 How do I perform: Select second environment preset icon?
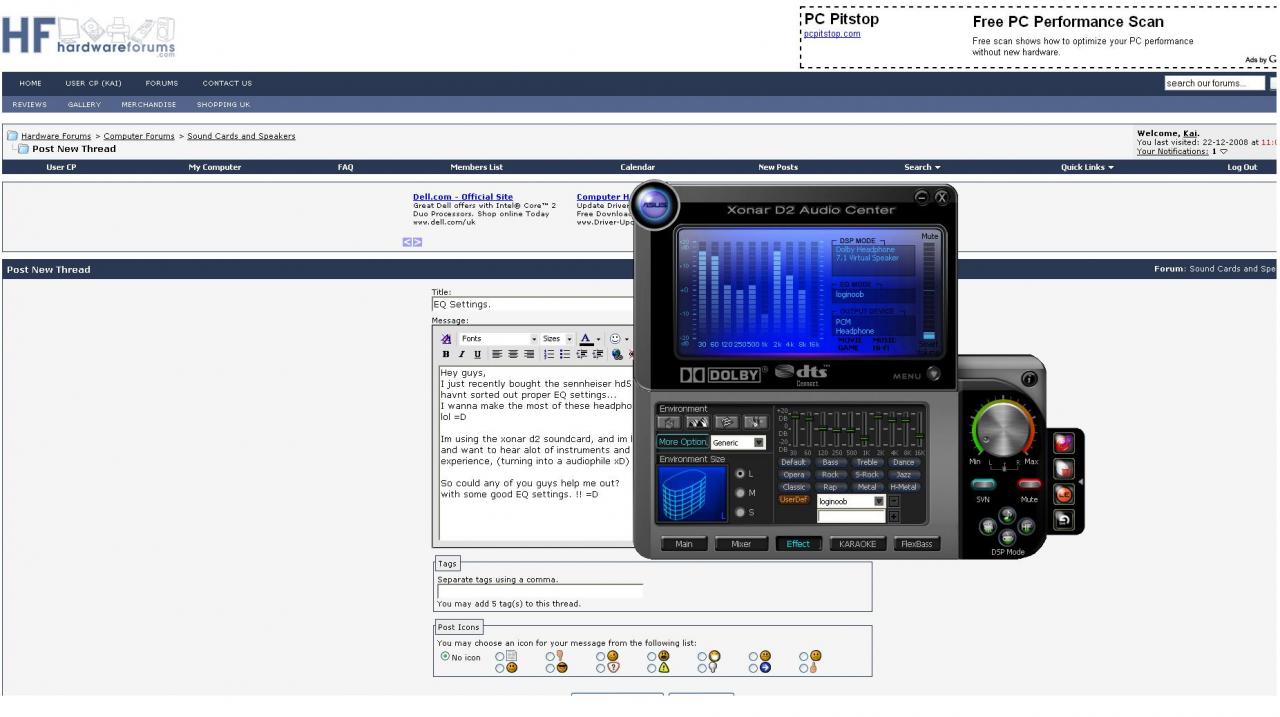coord(697,423)
